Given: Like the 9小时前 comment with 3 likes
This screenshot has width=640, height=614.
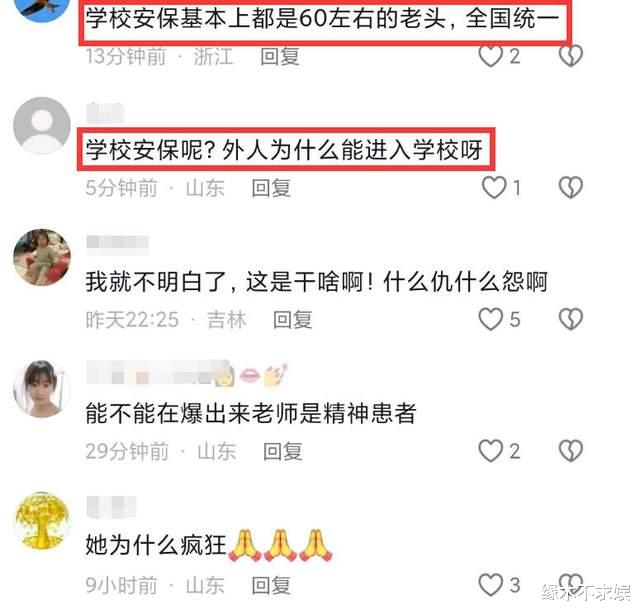Looking at the screenshot, I should click(491, 585).
